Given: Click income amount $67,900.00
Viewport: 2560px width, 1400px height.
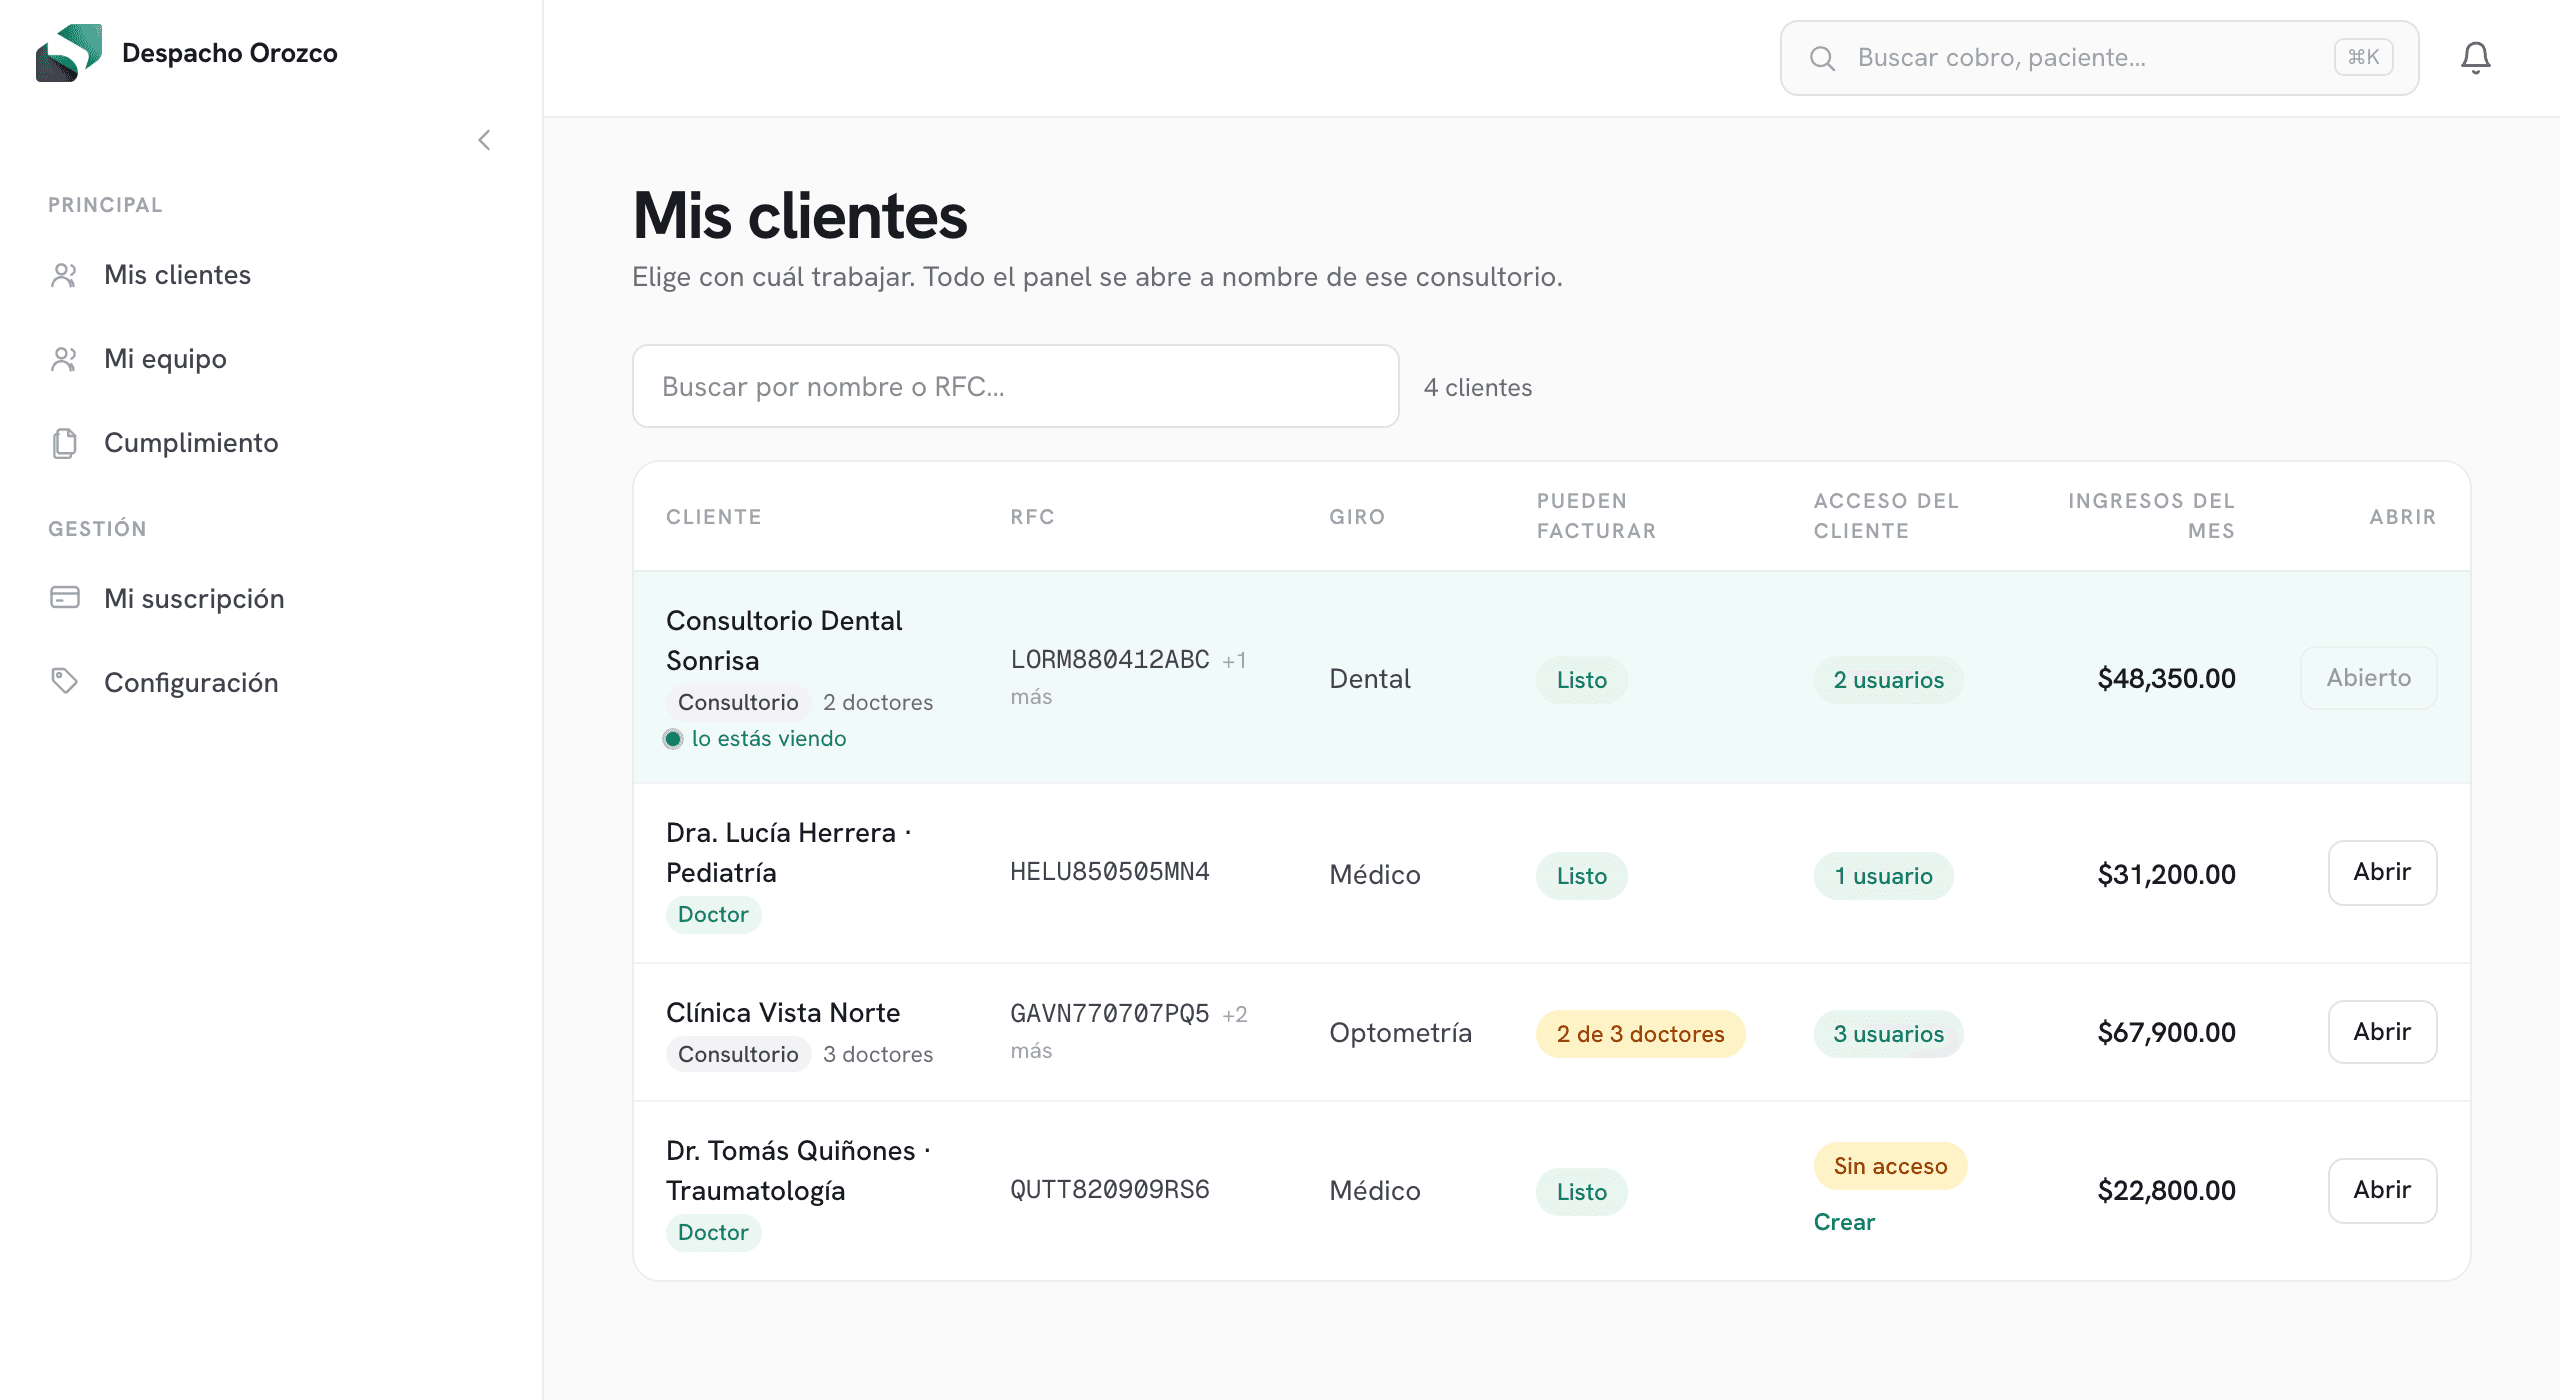Looking at the screenshot, I should (x=2166, y=1033).
